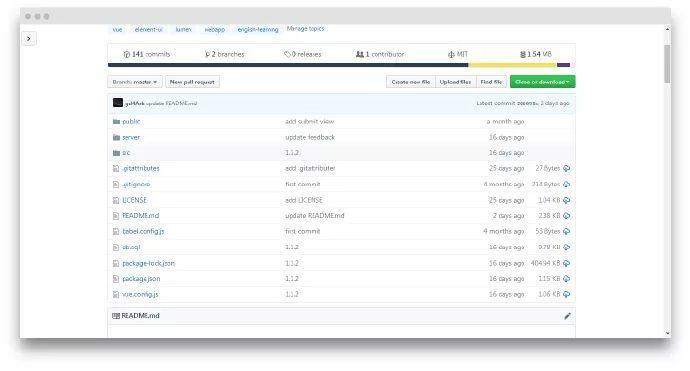Open the vue.config.js file
The height and width of the screenshot is (371, 690).
140,294
